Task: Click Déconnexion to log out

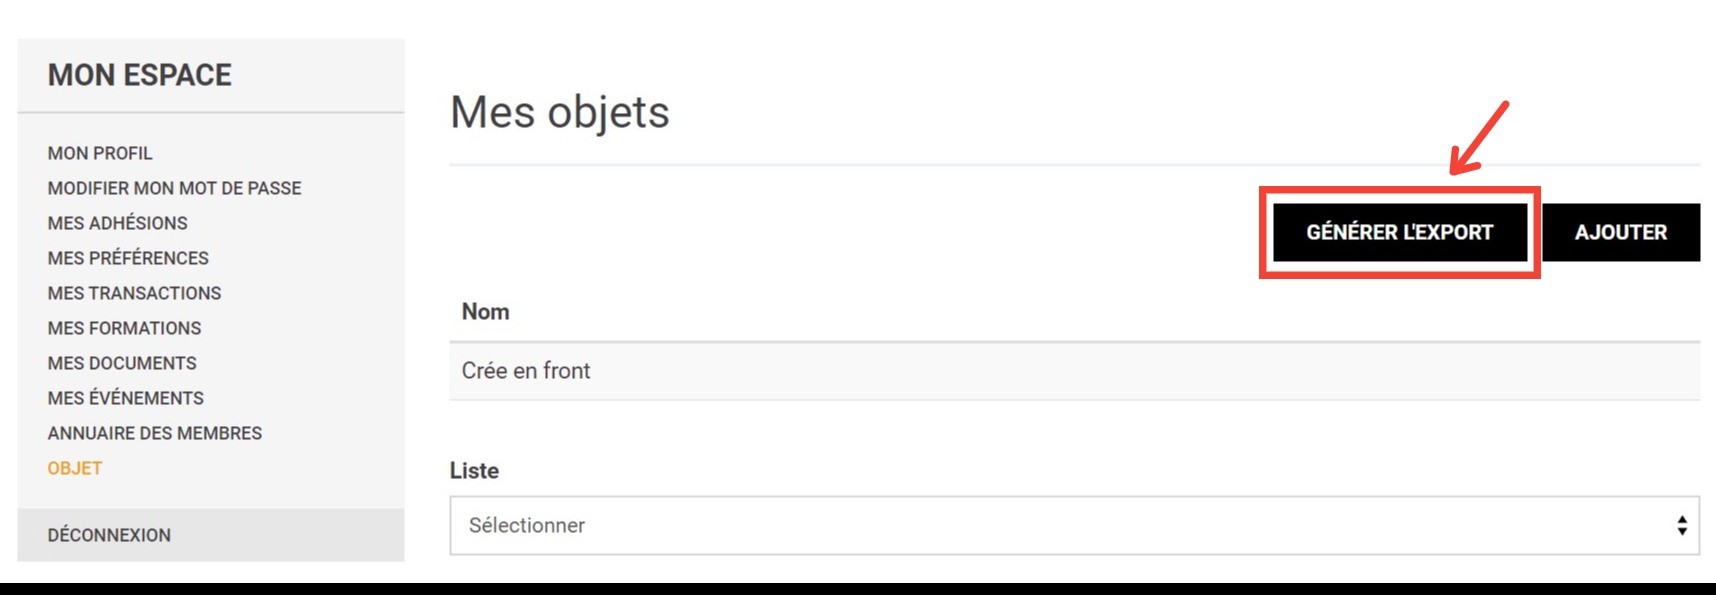Action: (x=109, y=535)
